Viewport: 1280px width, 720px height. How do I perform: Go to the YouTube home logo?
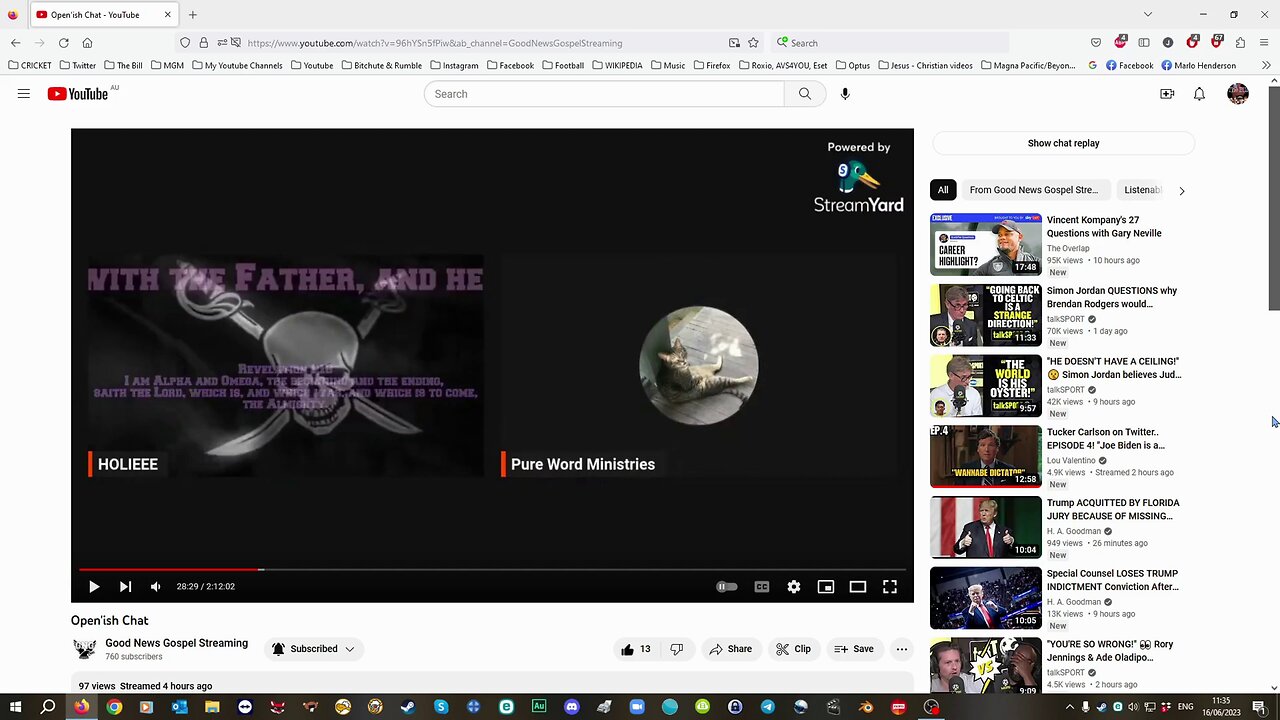[x=78, y=94]
